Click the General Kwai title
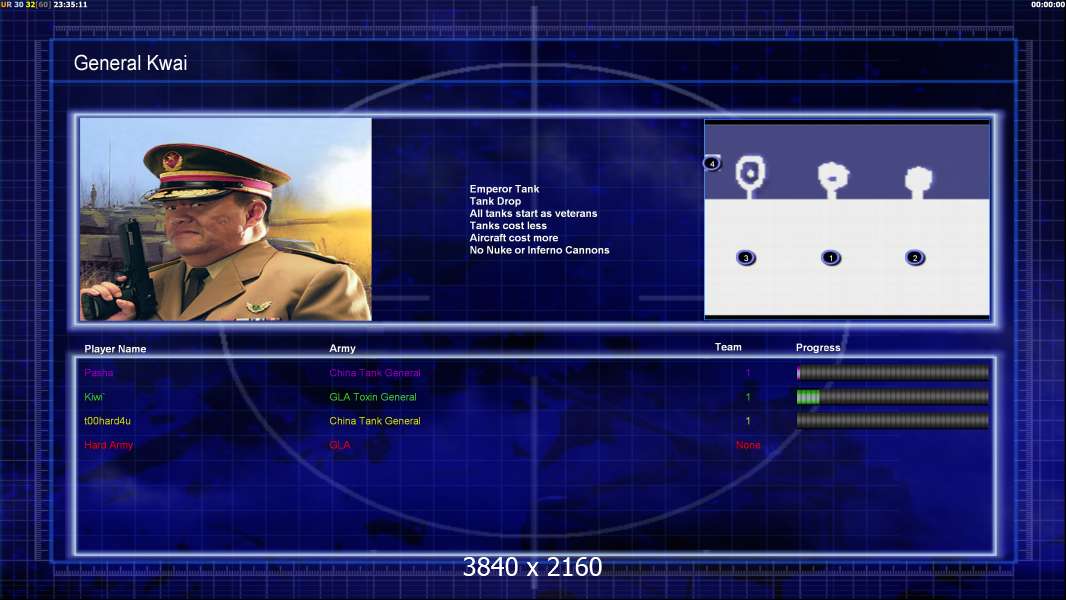The height and width of the screenshot is (600, 1066). point(131,63)
